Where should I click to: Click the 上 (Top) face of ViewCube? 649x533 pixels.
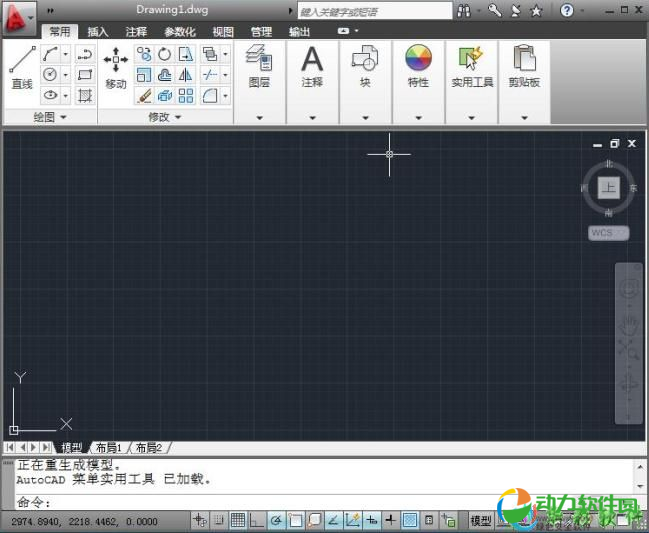coord(608,187)
